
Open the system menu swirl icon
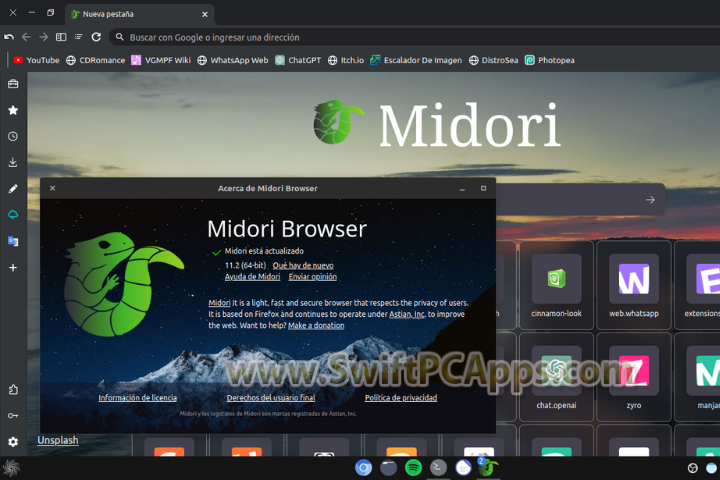pyautogui.click(x=11, y=468)
